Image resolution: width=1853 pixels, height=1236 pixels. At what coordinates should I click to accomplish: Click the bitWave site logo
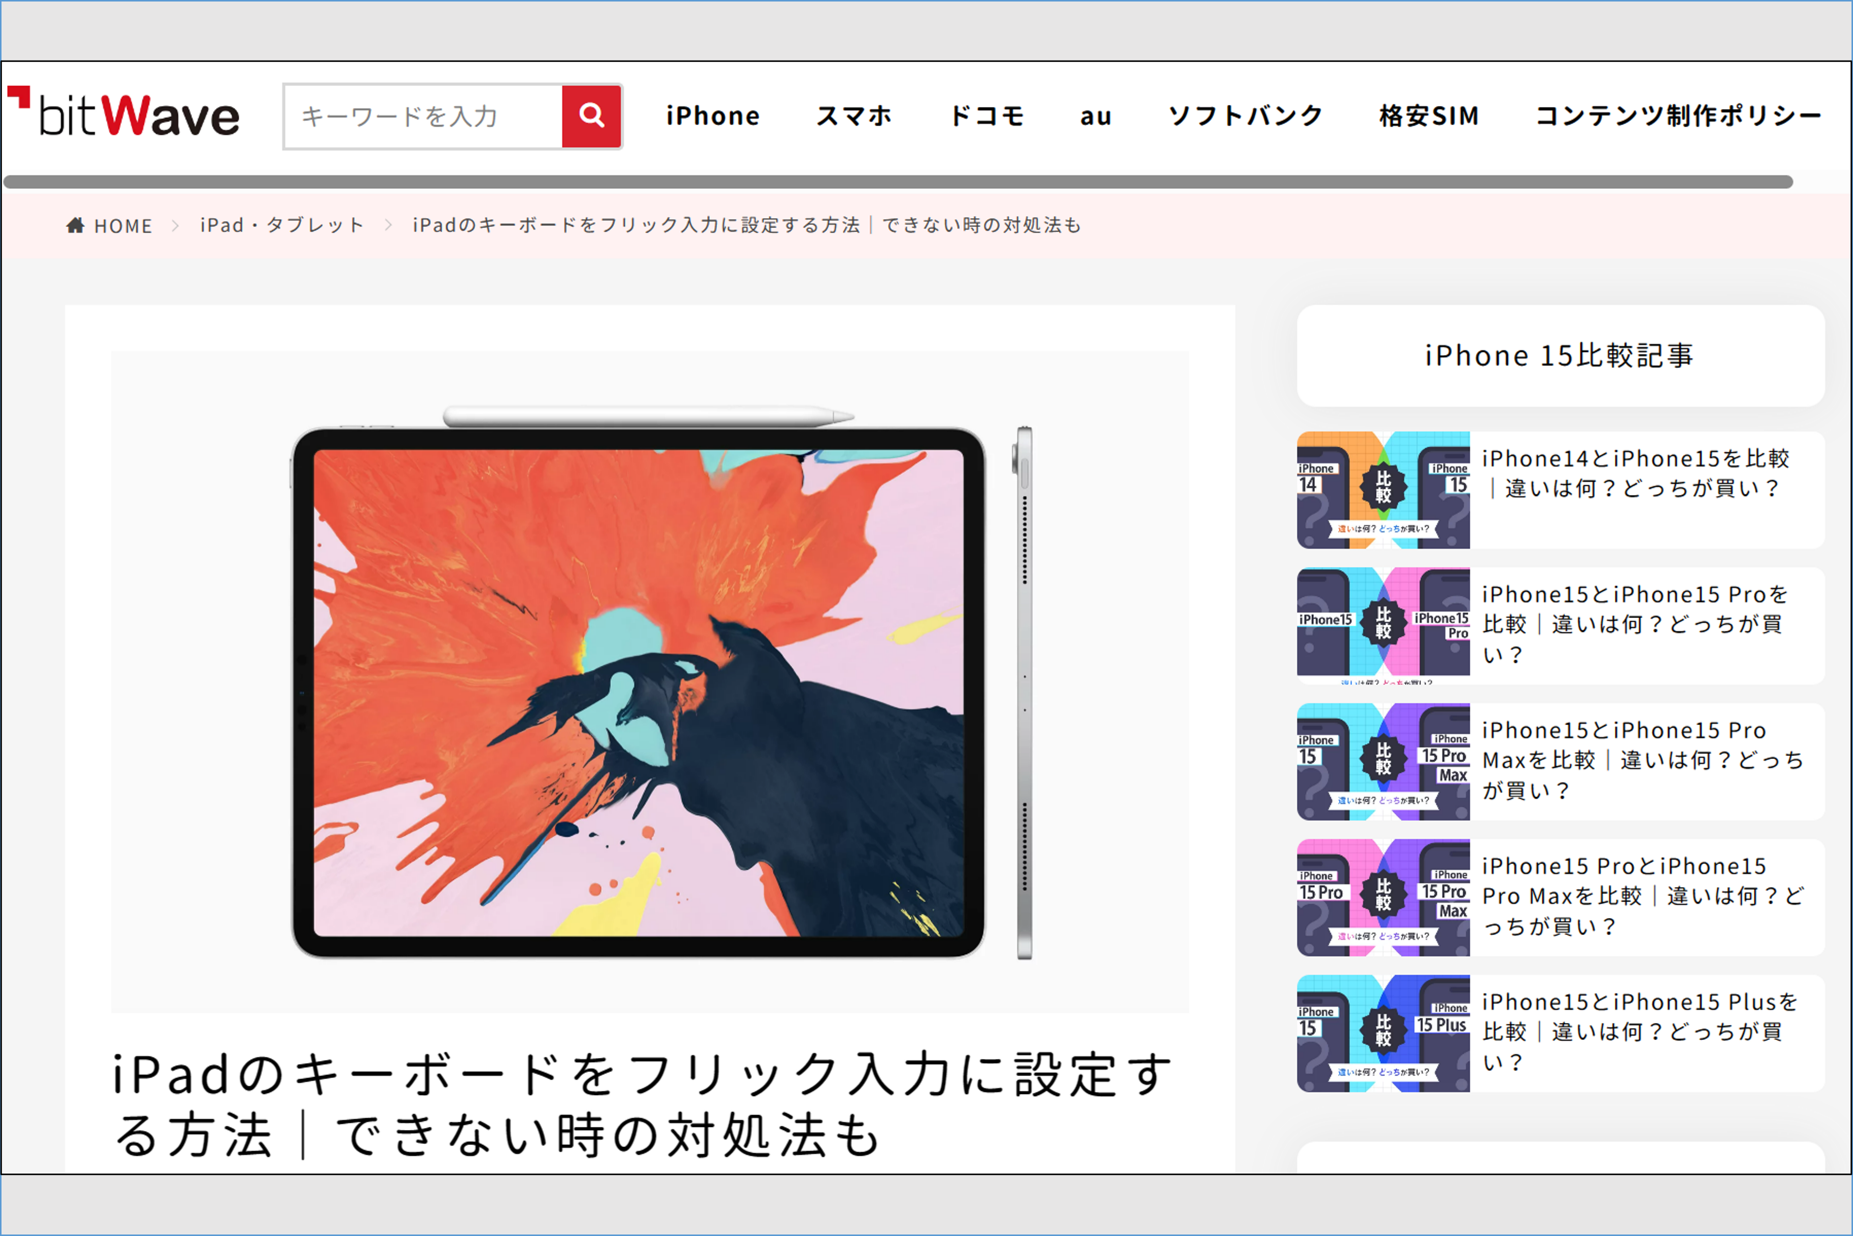pyautogui.click(x=124, y=114)
